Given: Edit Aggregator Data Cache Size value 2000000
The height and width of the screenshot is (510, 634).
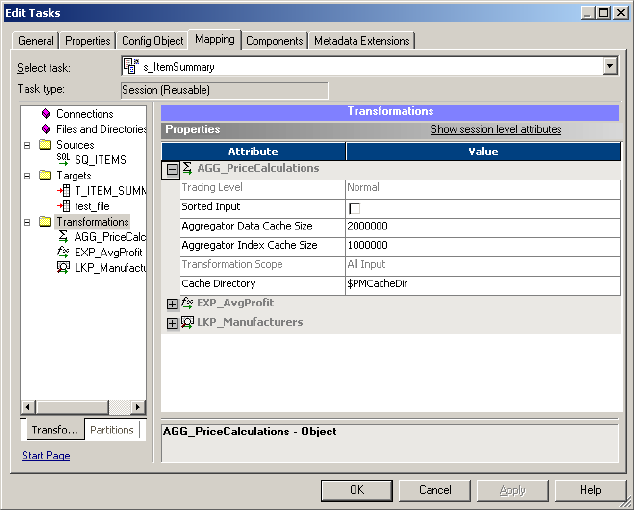Looking at the screenshot, I should (483, 226).
